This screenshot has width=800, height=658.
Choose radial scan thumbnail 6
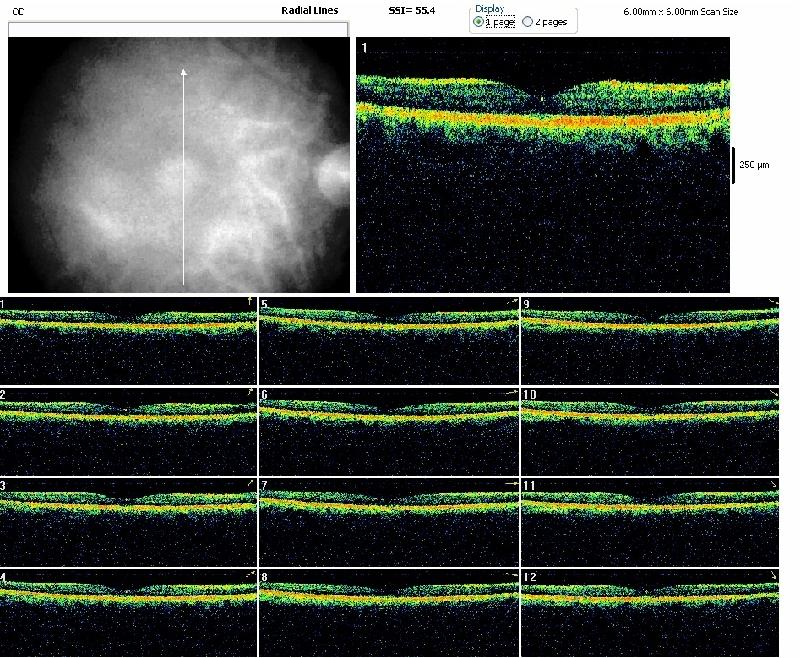389,432
